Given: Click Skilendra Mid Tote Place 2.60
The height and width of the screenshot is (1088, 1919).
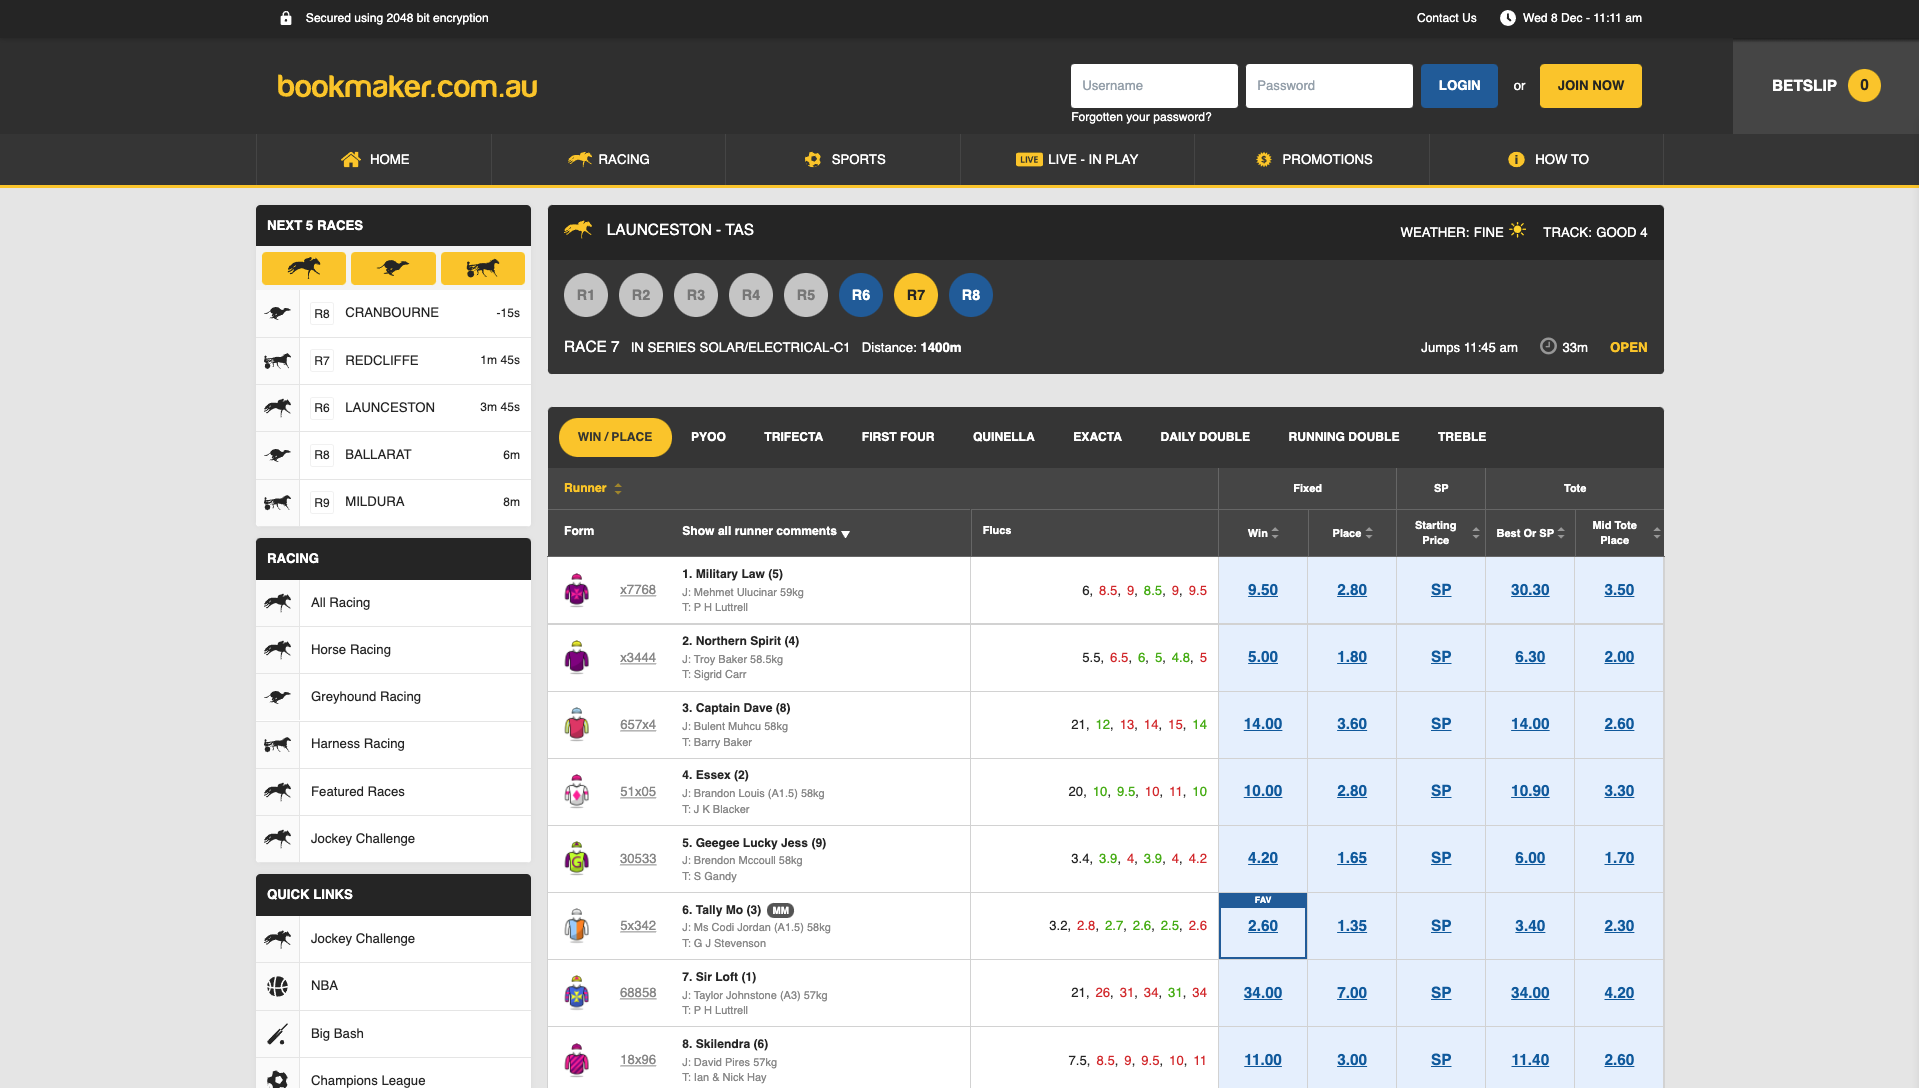Looking at the screenshot, I should click(x=1618, y=1060).
